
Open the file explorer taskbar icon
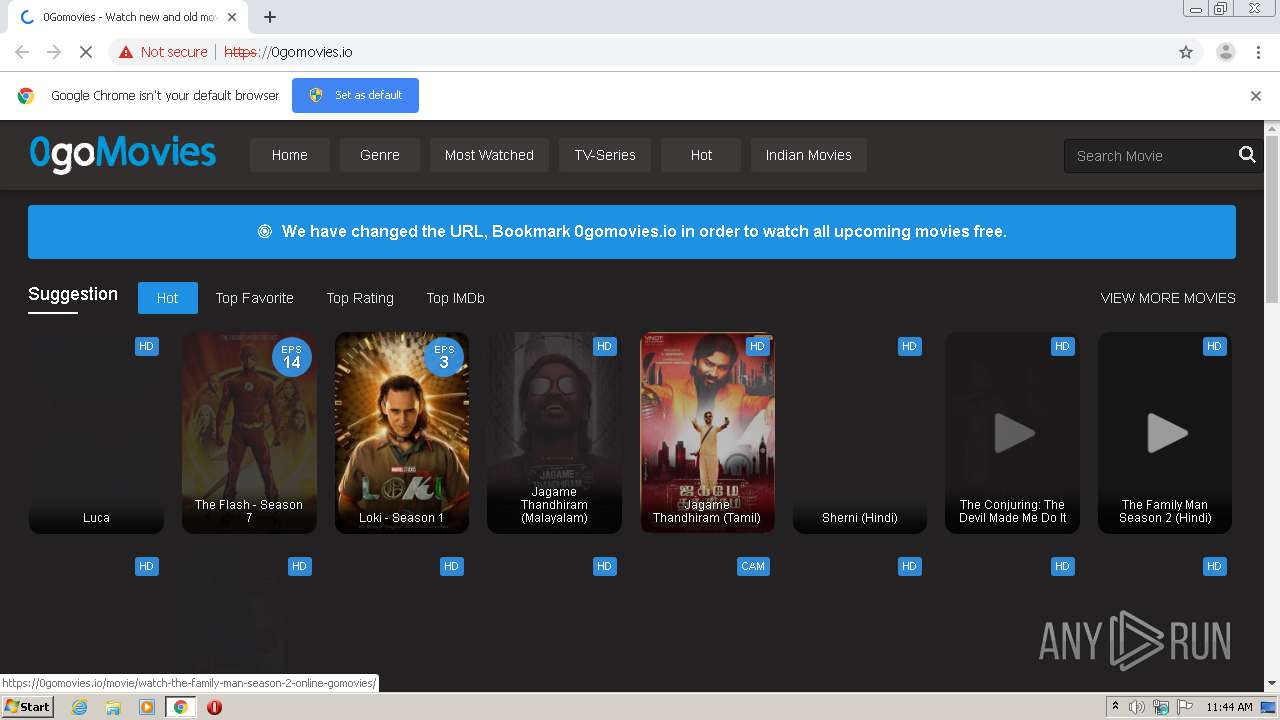point(113,707)
